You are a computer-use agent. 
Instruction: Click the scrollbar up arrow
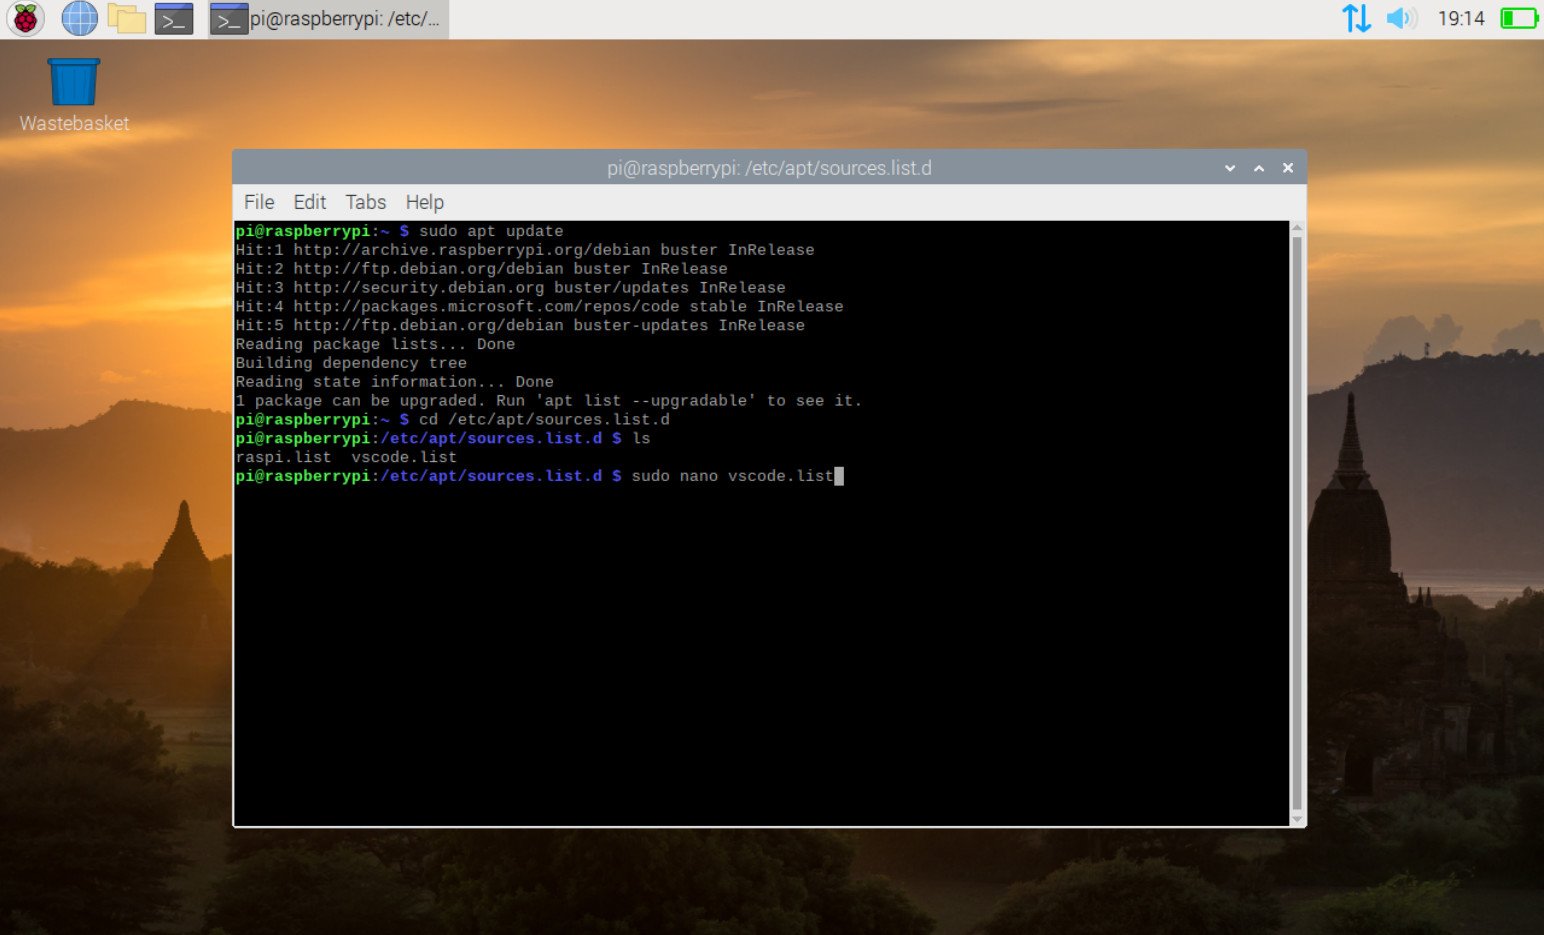coord(1297,228)
